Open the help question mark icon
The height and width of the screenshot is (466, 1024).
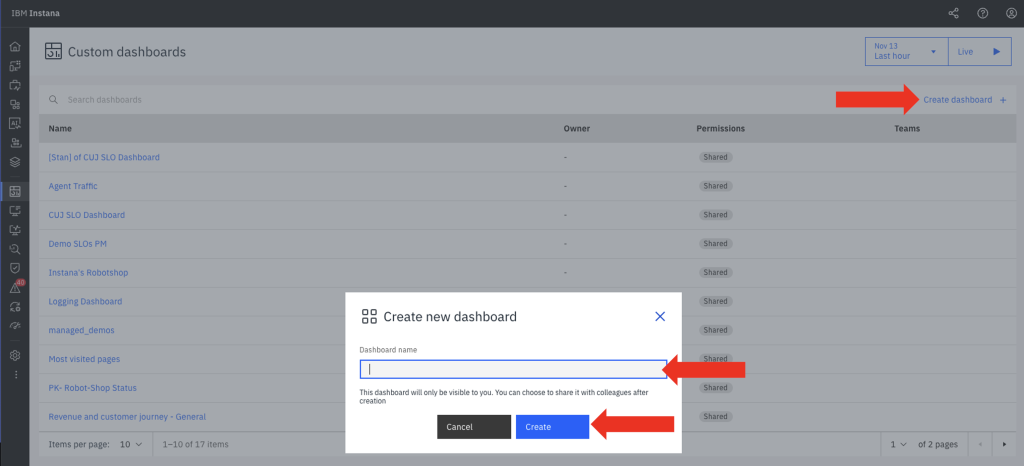click(x=982, y=13)
